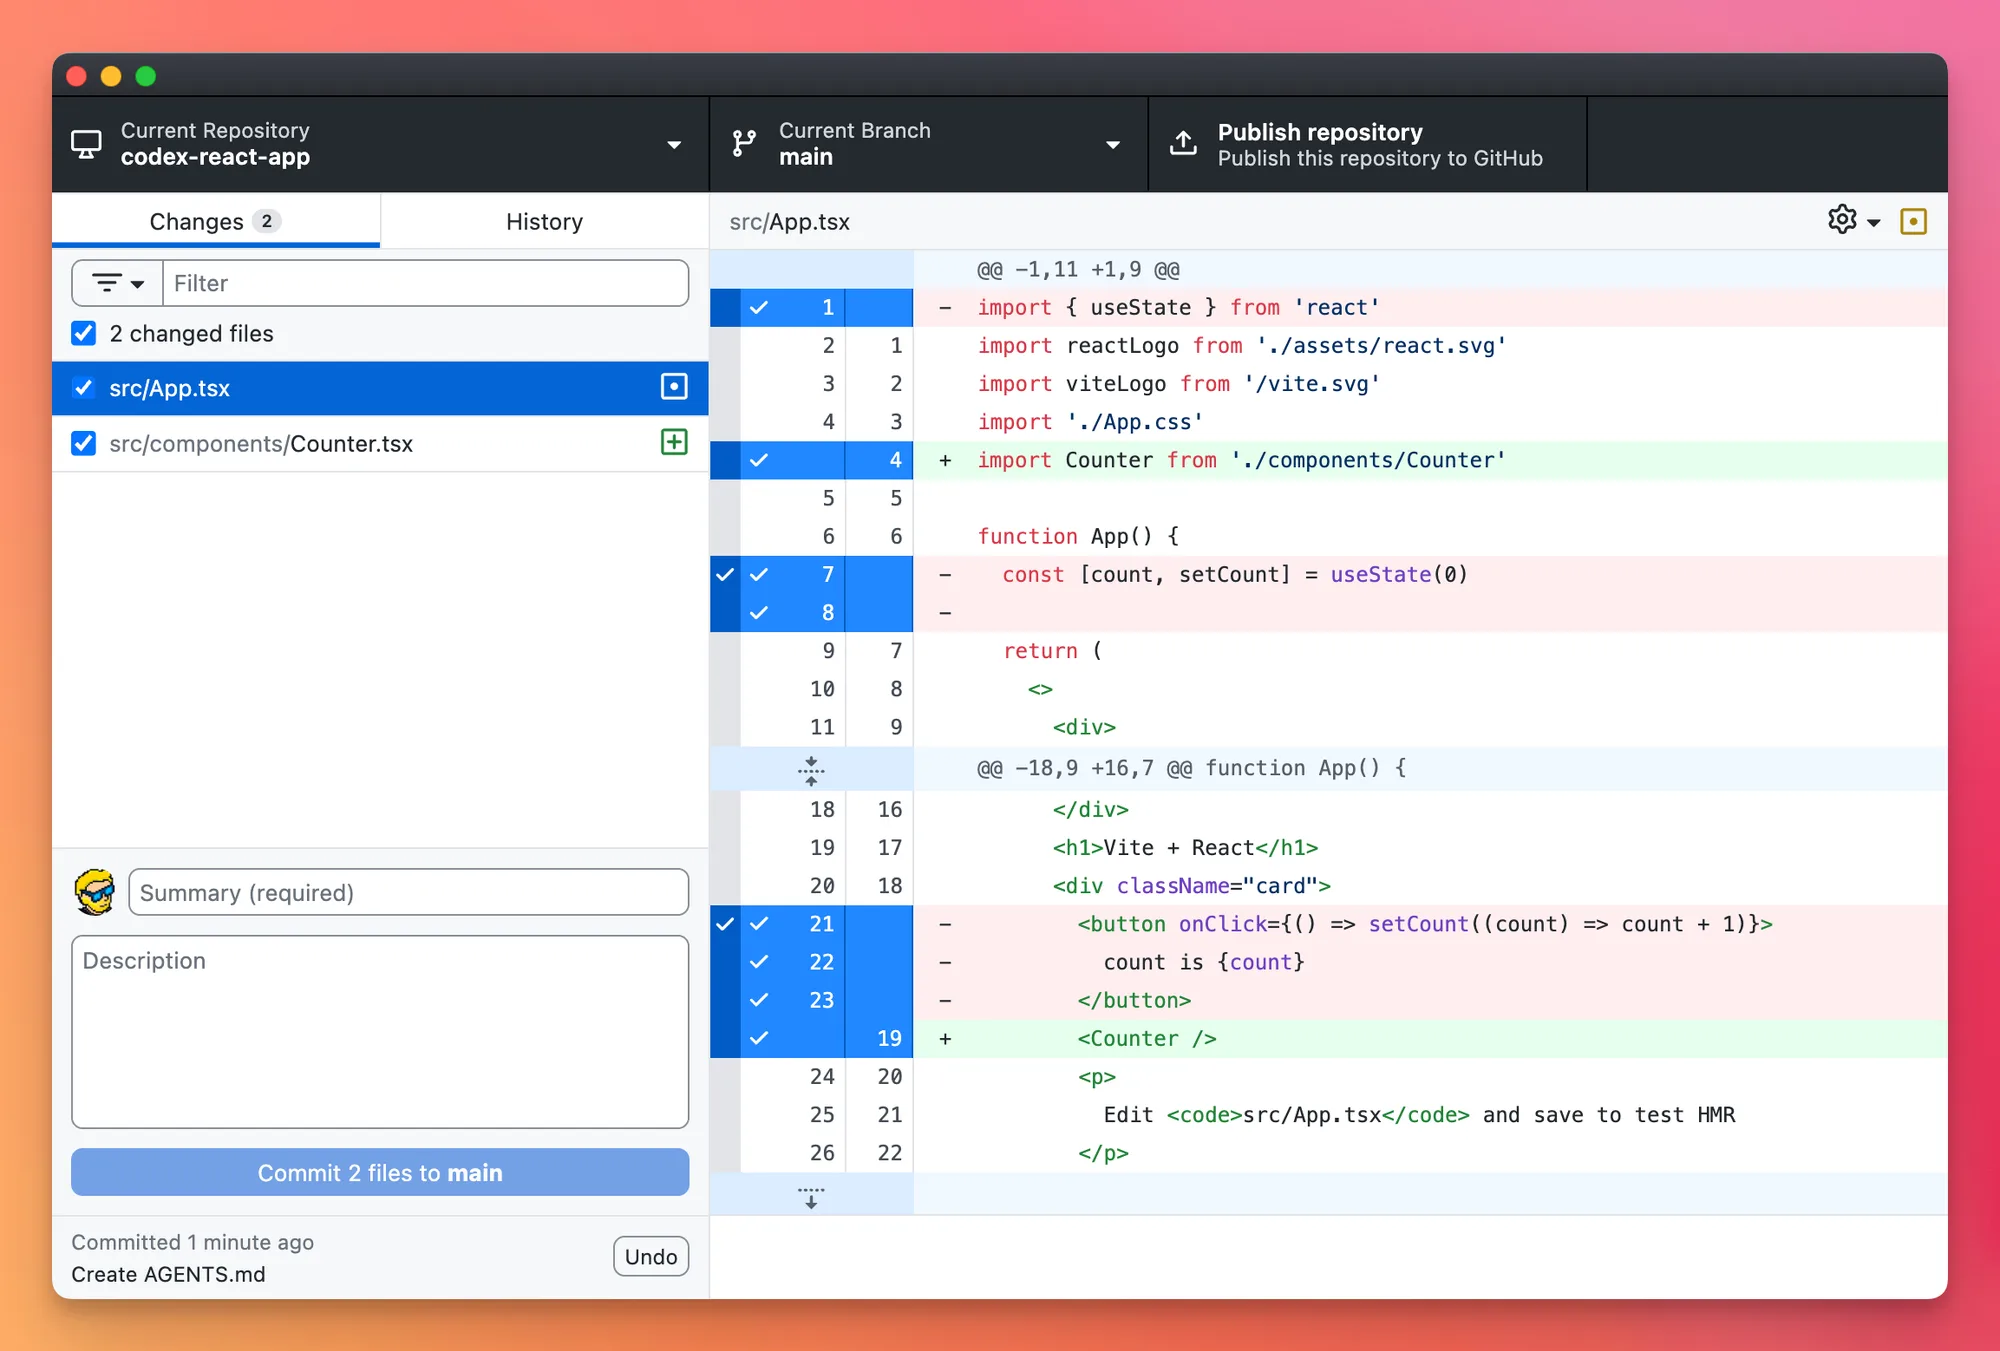Click the added status icon on Counter.tsx row
2000x1351 pixels.
pyautogui.click(x=674, y=442)
